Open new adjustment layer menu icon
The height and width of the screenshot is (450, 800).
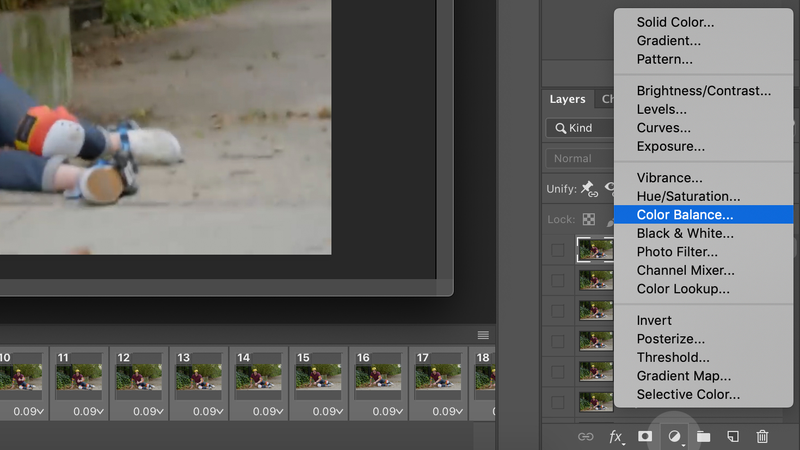point(674,437)
